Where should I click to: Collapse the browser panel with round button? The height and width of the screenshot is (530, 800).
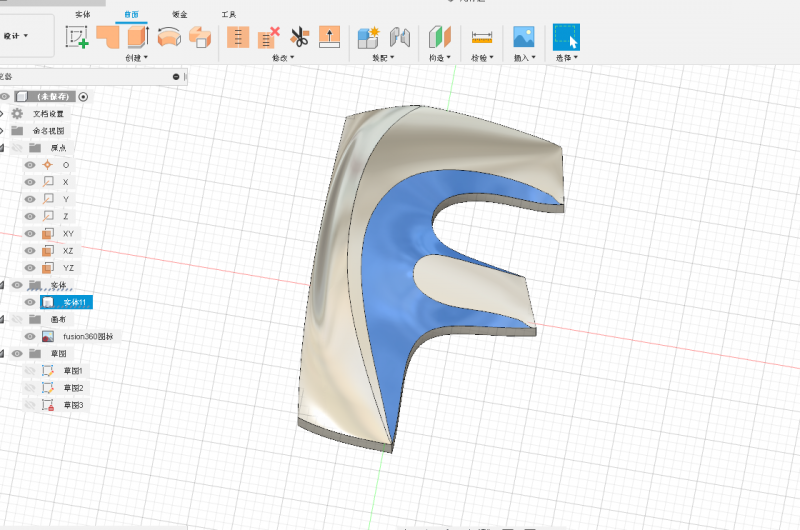tap(176, 77)
